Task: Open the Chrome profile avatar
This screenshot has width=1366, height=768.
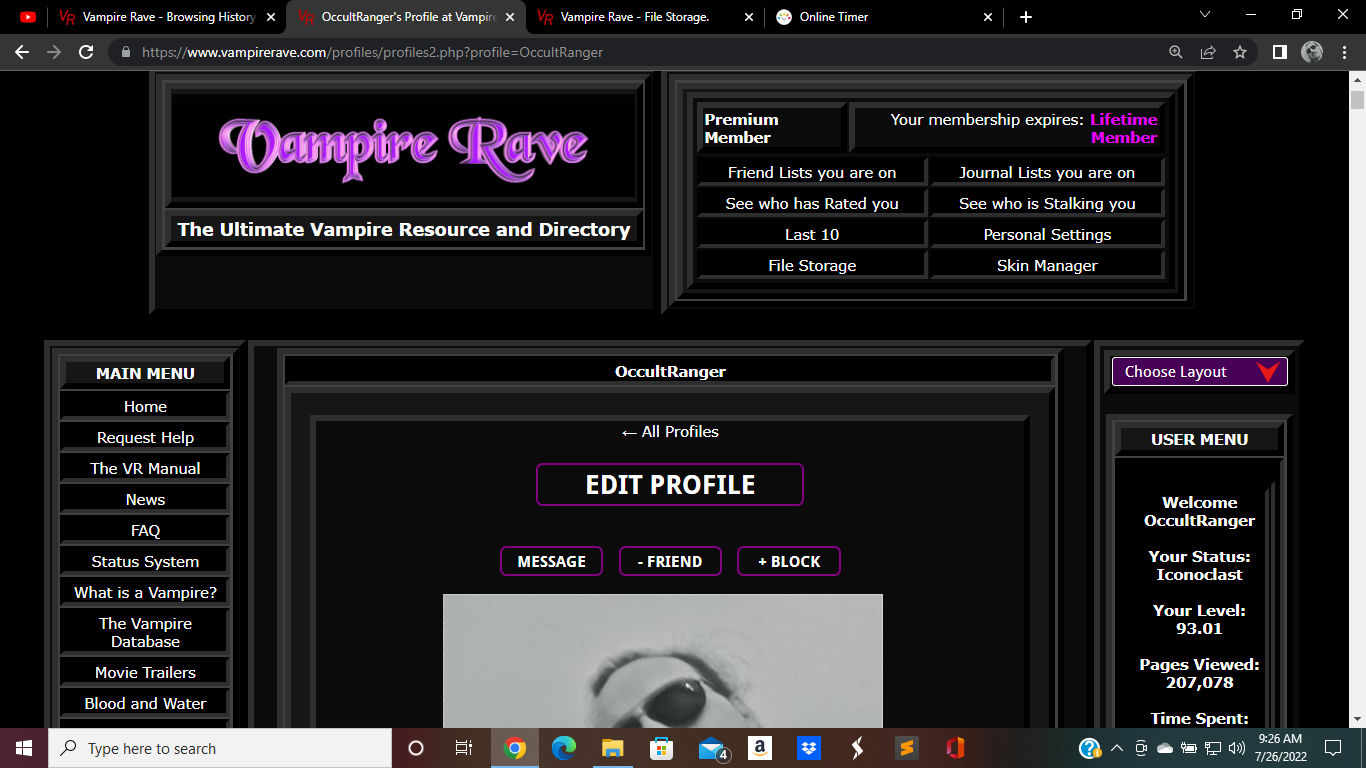Action: pyautogui.click(x=1312, y=52)
